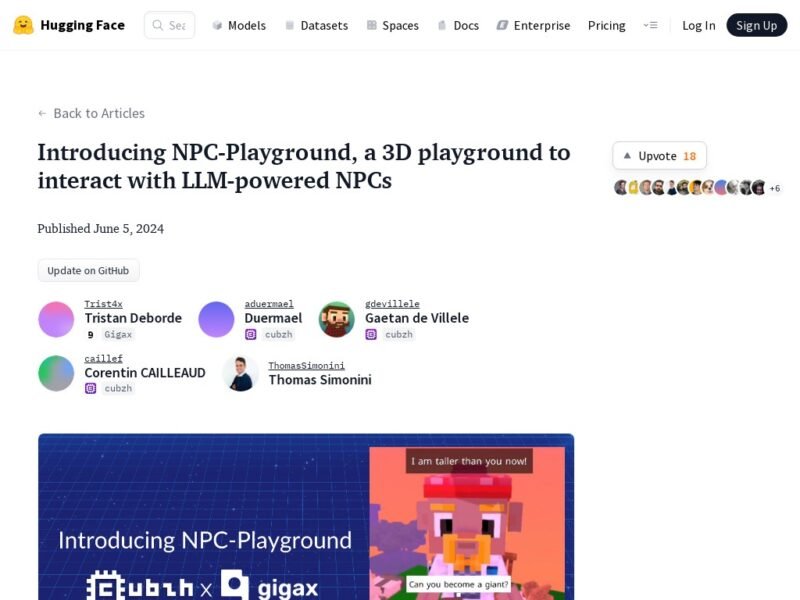800x600 pixels.
Task: Click the Hugging Face brand name
Action: 83,25
